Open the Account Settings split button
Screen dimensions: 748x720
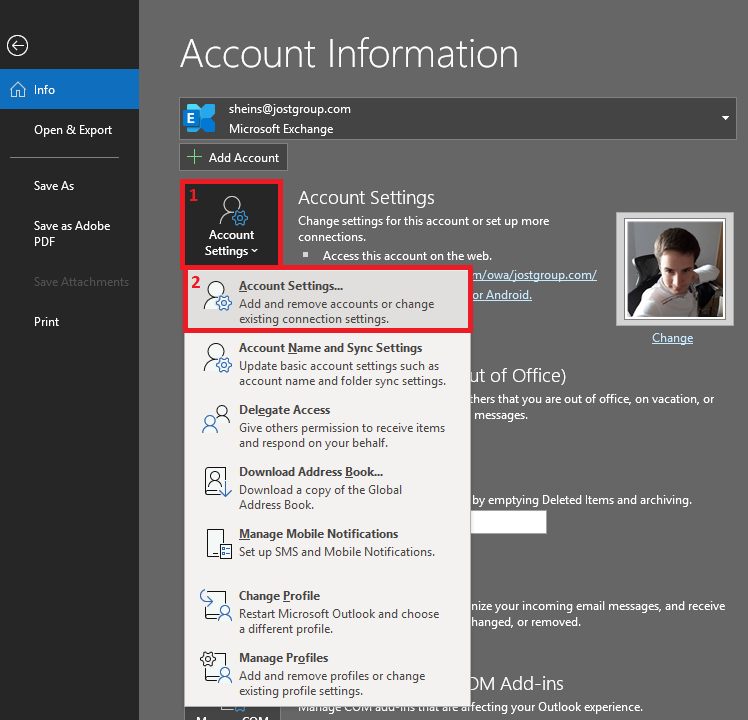(231, 224)
